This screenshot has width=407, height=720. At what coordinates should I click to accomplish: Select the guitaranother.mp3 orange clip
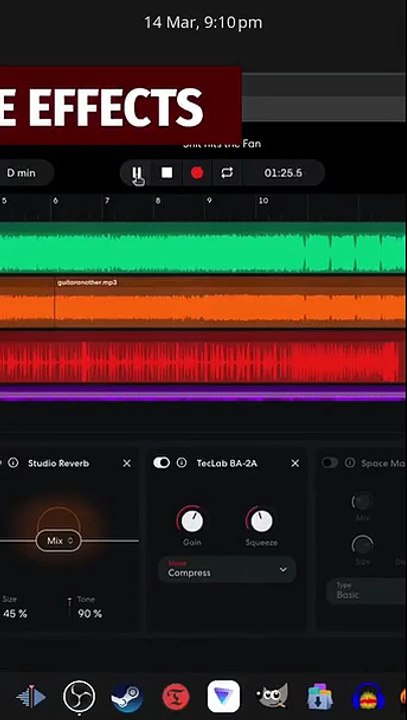[x=230, y=303]
